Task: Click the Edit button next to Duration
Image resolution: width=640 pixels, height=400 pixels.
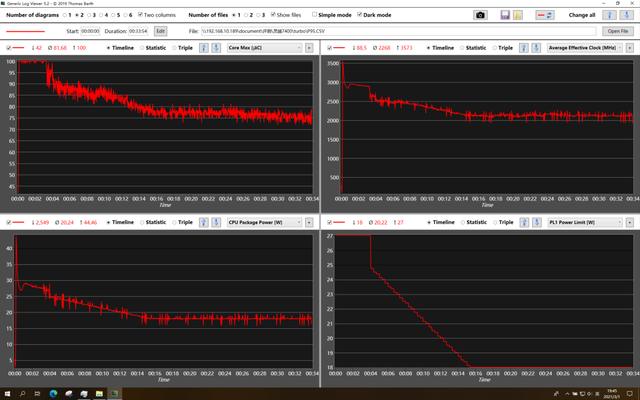Action: point(160,31)
